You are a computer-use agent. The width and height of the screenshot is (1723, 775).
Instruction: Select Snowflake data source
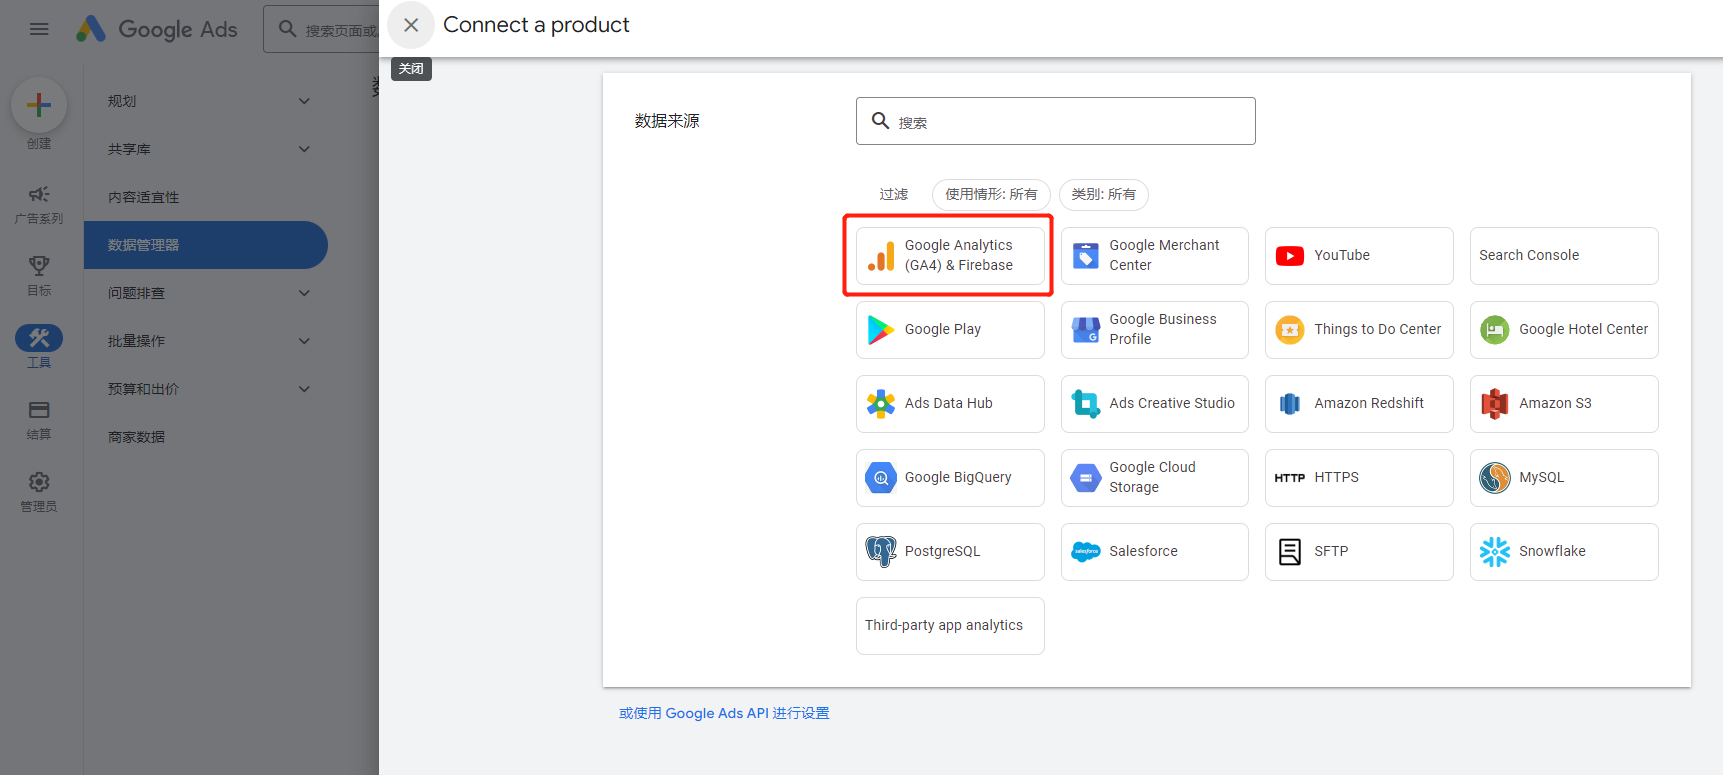click(x=1564, y=552)
